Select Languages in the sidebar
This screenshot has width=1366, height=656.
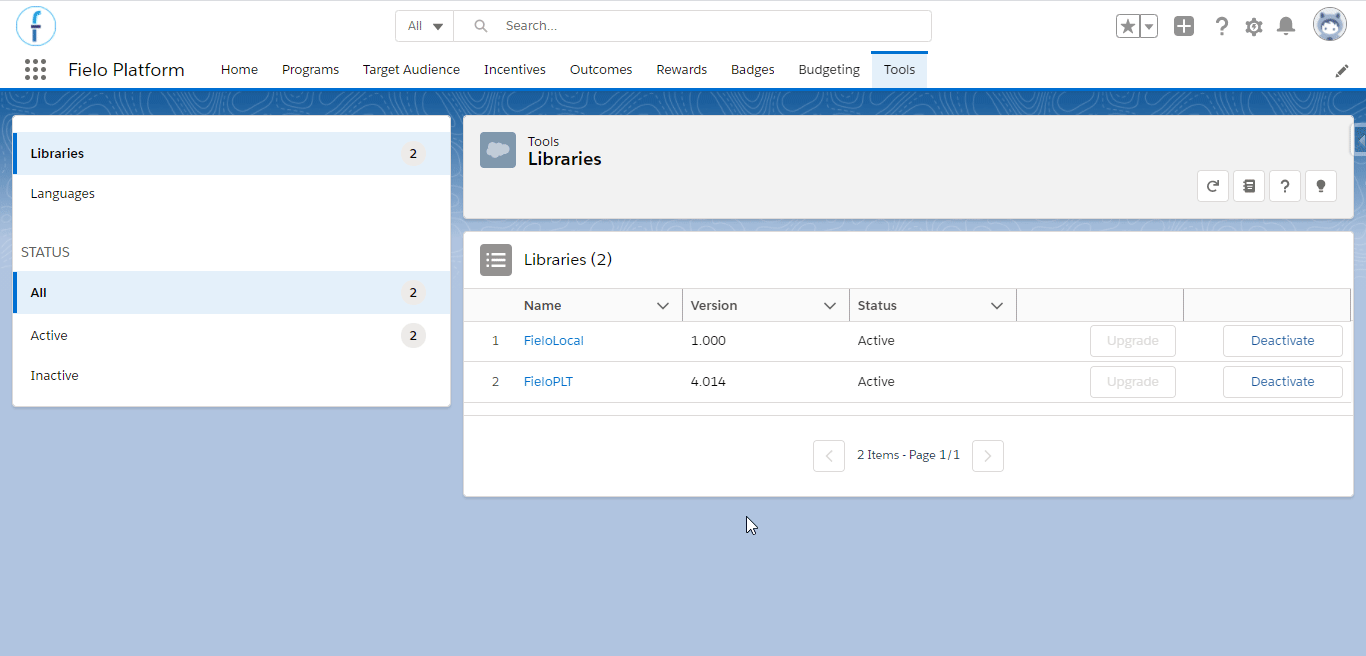click(x=231, y=194)
